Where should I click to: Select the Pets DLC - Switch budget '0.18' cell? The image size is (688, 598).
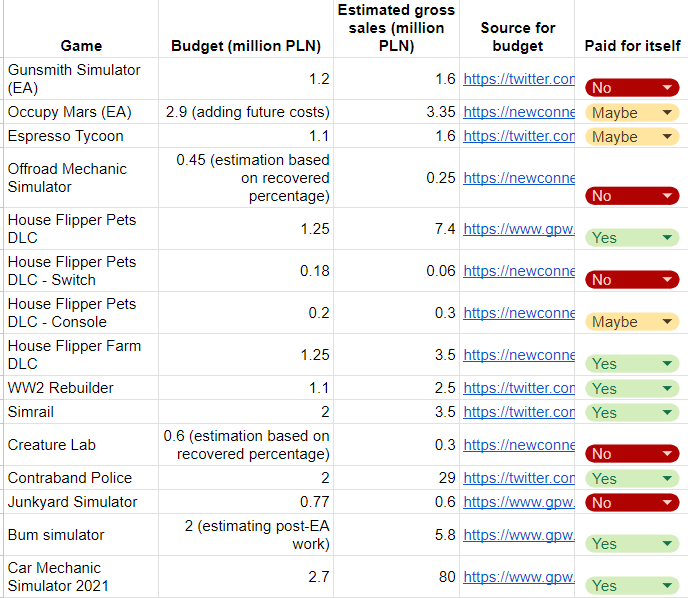[x=246, y=271]
